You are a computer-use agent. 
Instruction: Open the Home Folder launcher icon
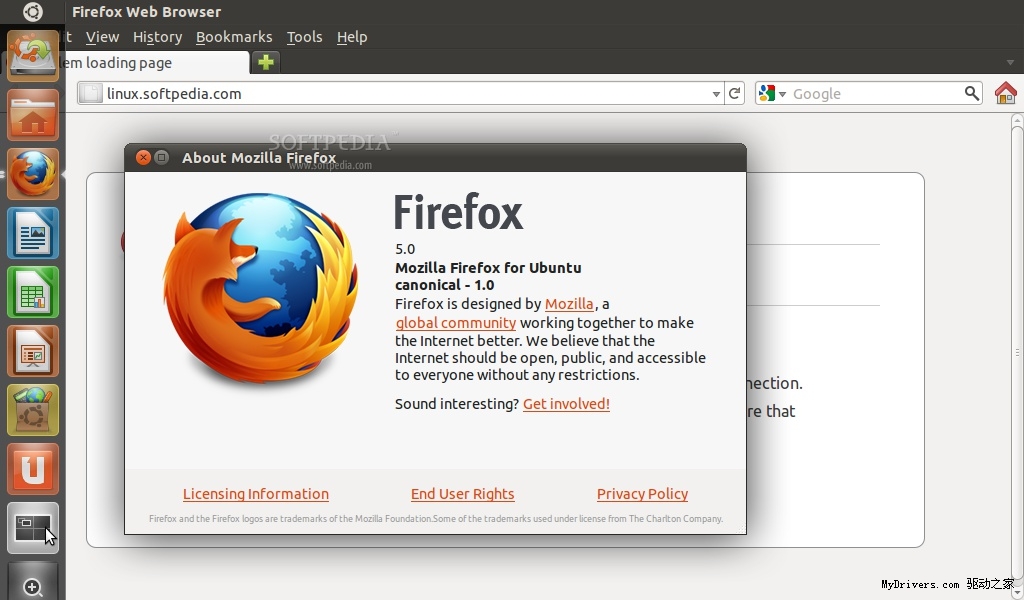(x=33, y=115)
